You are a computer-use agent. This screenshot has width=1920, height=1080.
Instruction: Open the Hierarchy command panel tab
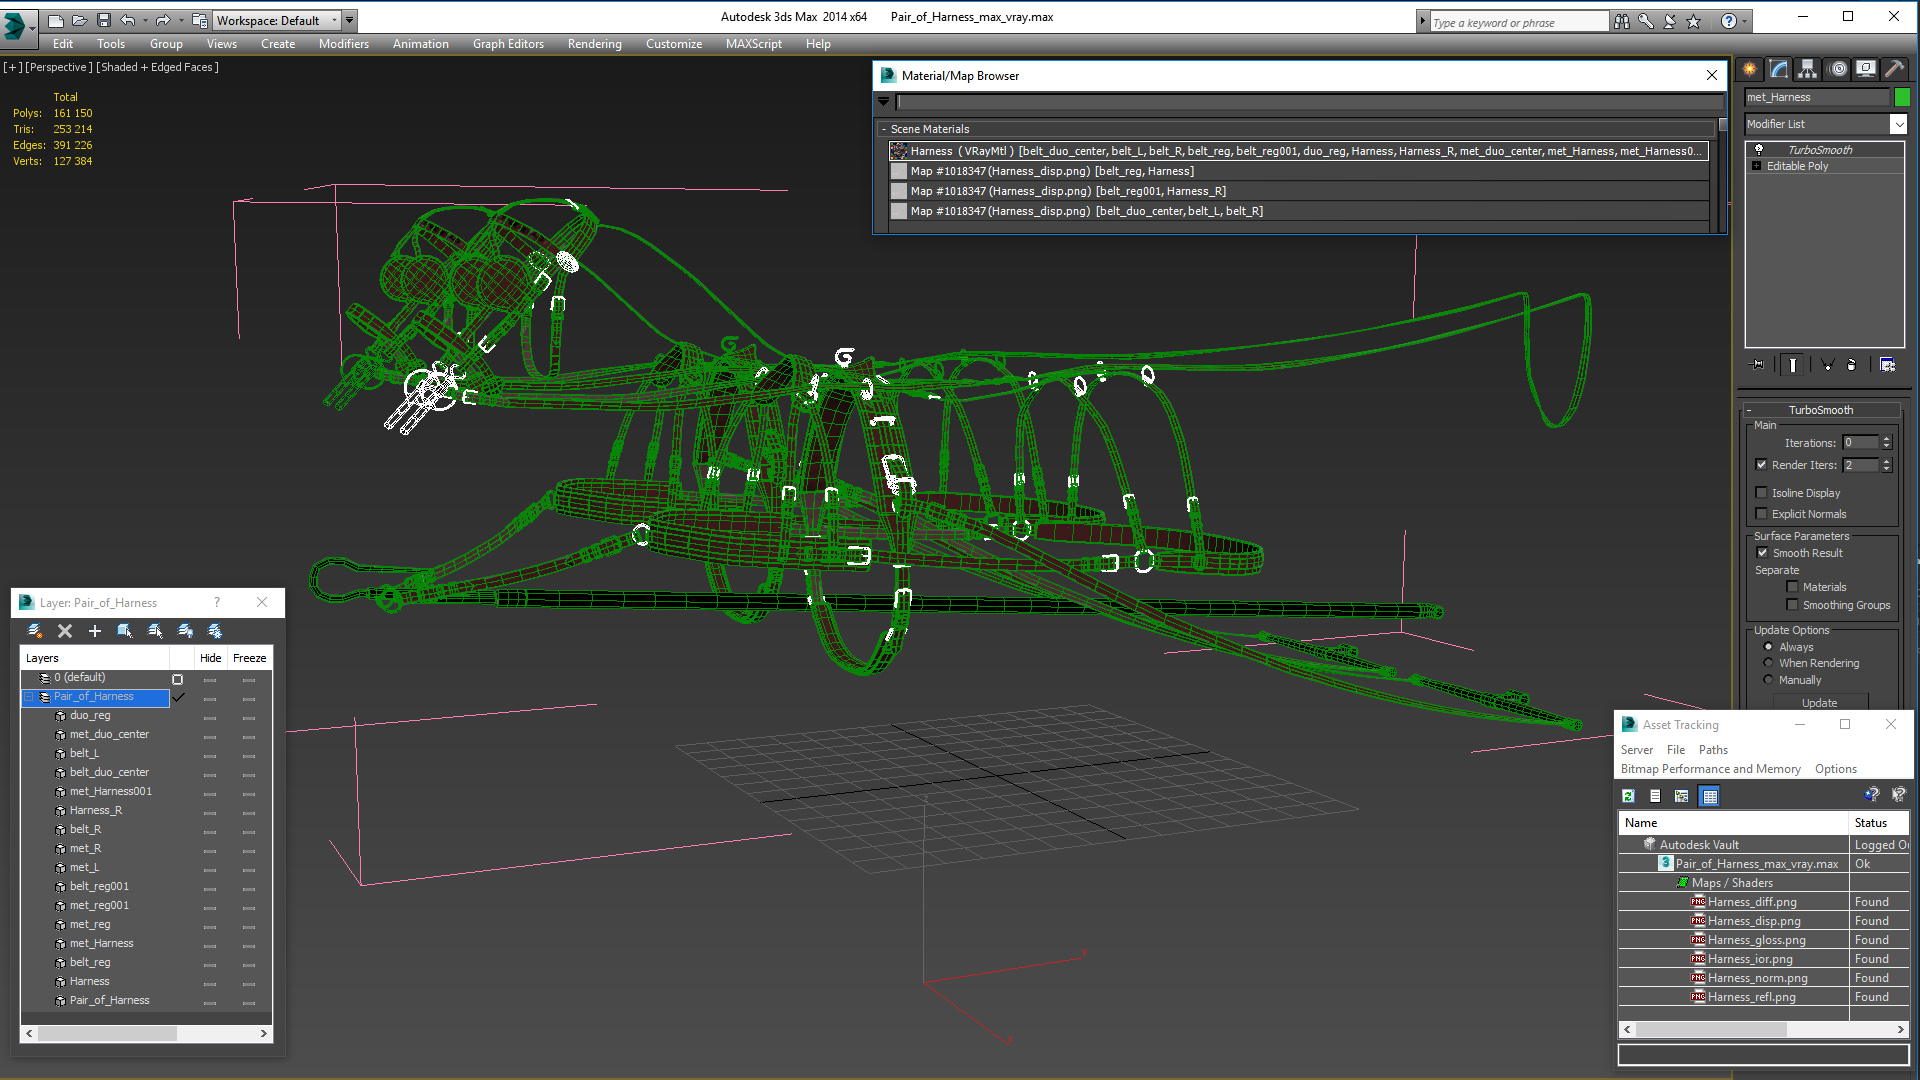click(x=1807, y=69)
